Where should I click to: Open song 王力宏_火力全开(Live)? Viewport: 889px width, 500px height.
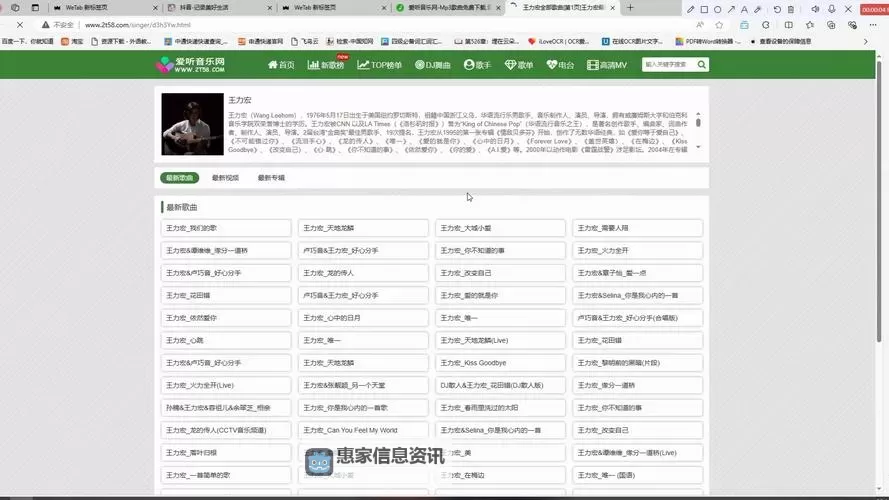(x=226, y=385)
